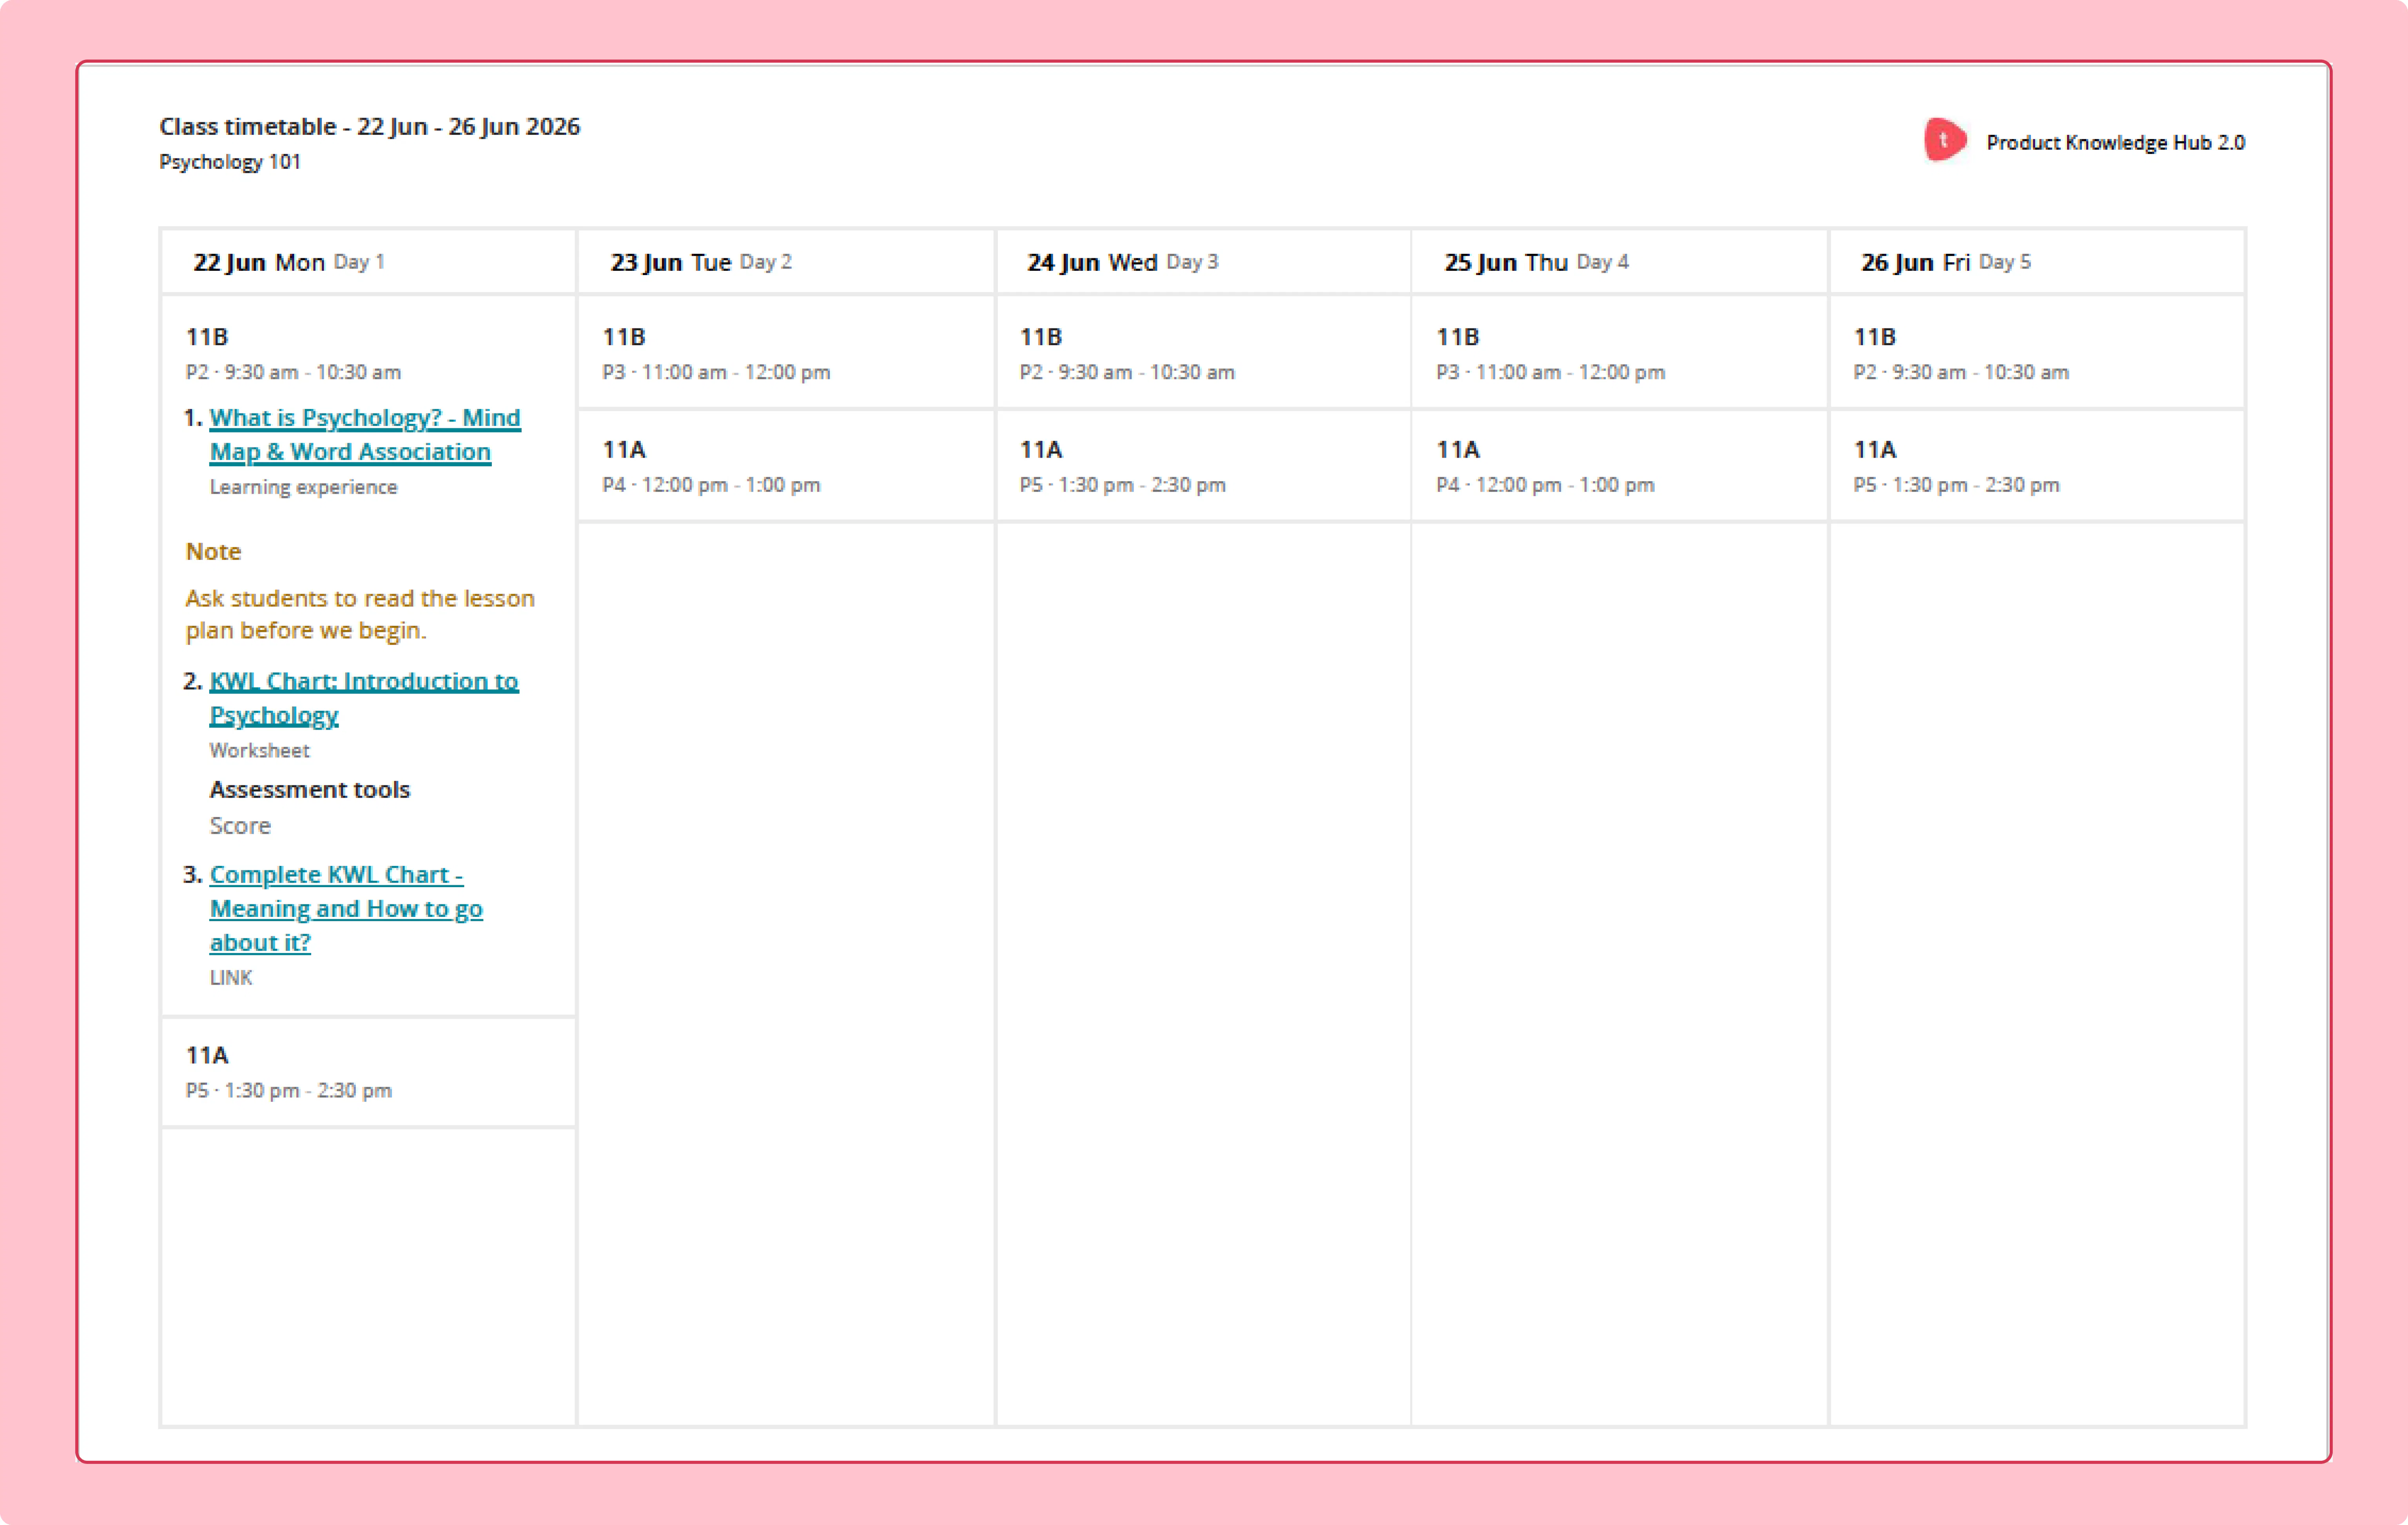Select the '23 Jun Tue Day 2' column header

(786, 262)
